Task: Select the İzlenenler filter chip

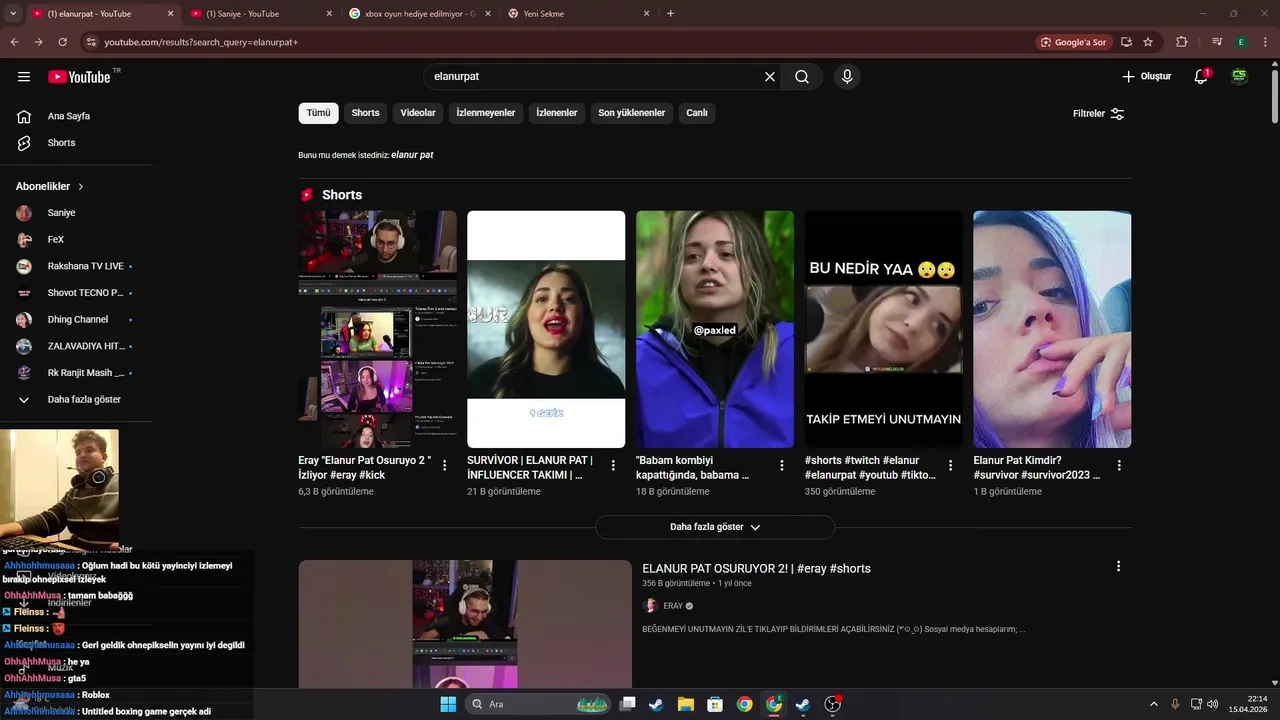Action: [x=557, y=113]
